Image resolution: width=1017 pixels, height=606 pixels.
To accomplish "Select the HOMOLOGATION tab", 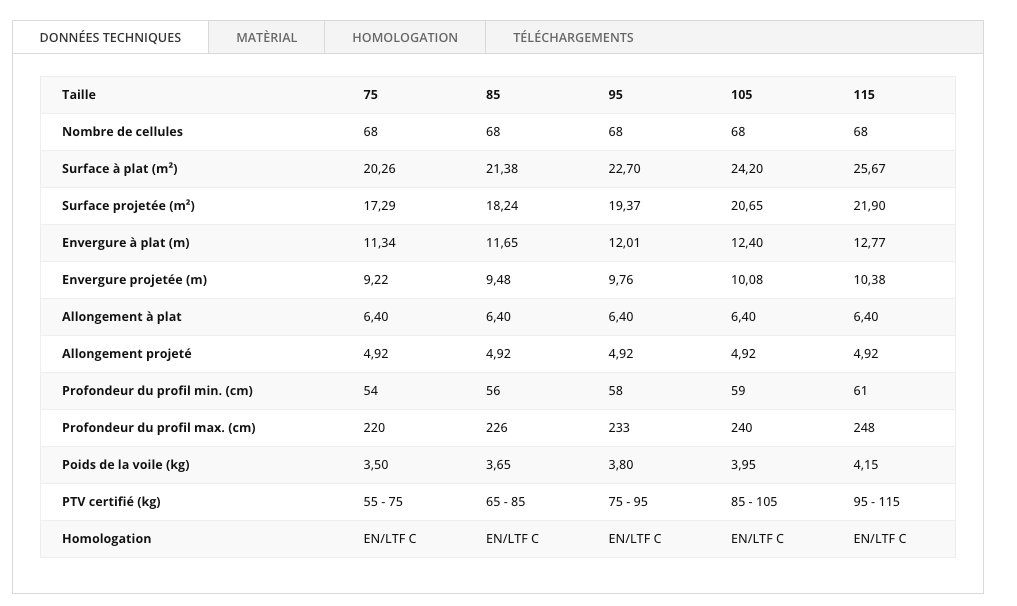I will pyautogui.click(x=404, y=37).
